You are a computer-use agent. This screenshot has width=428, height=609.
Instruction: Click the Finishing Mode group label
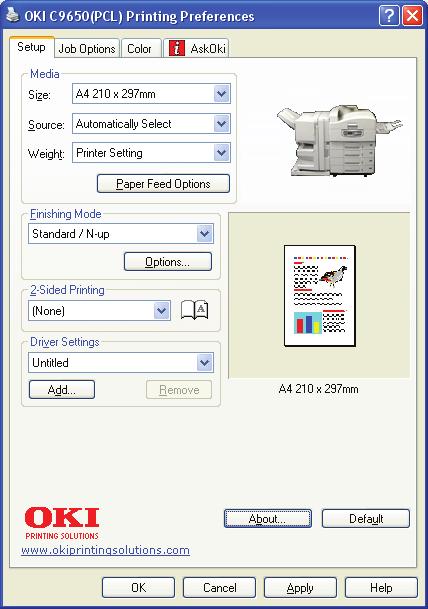click(x=66, y=214)
